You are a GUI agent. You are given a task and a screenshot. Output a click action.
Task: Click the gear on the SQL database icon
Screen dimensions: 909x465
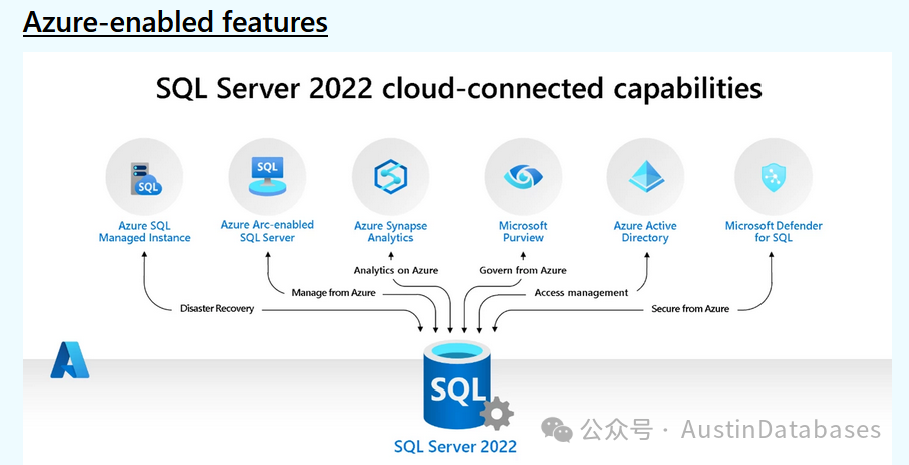[x=497, y=413]
